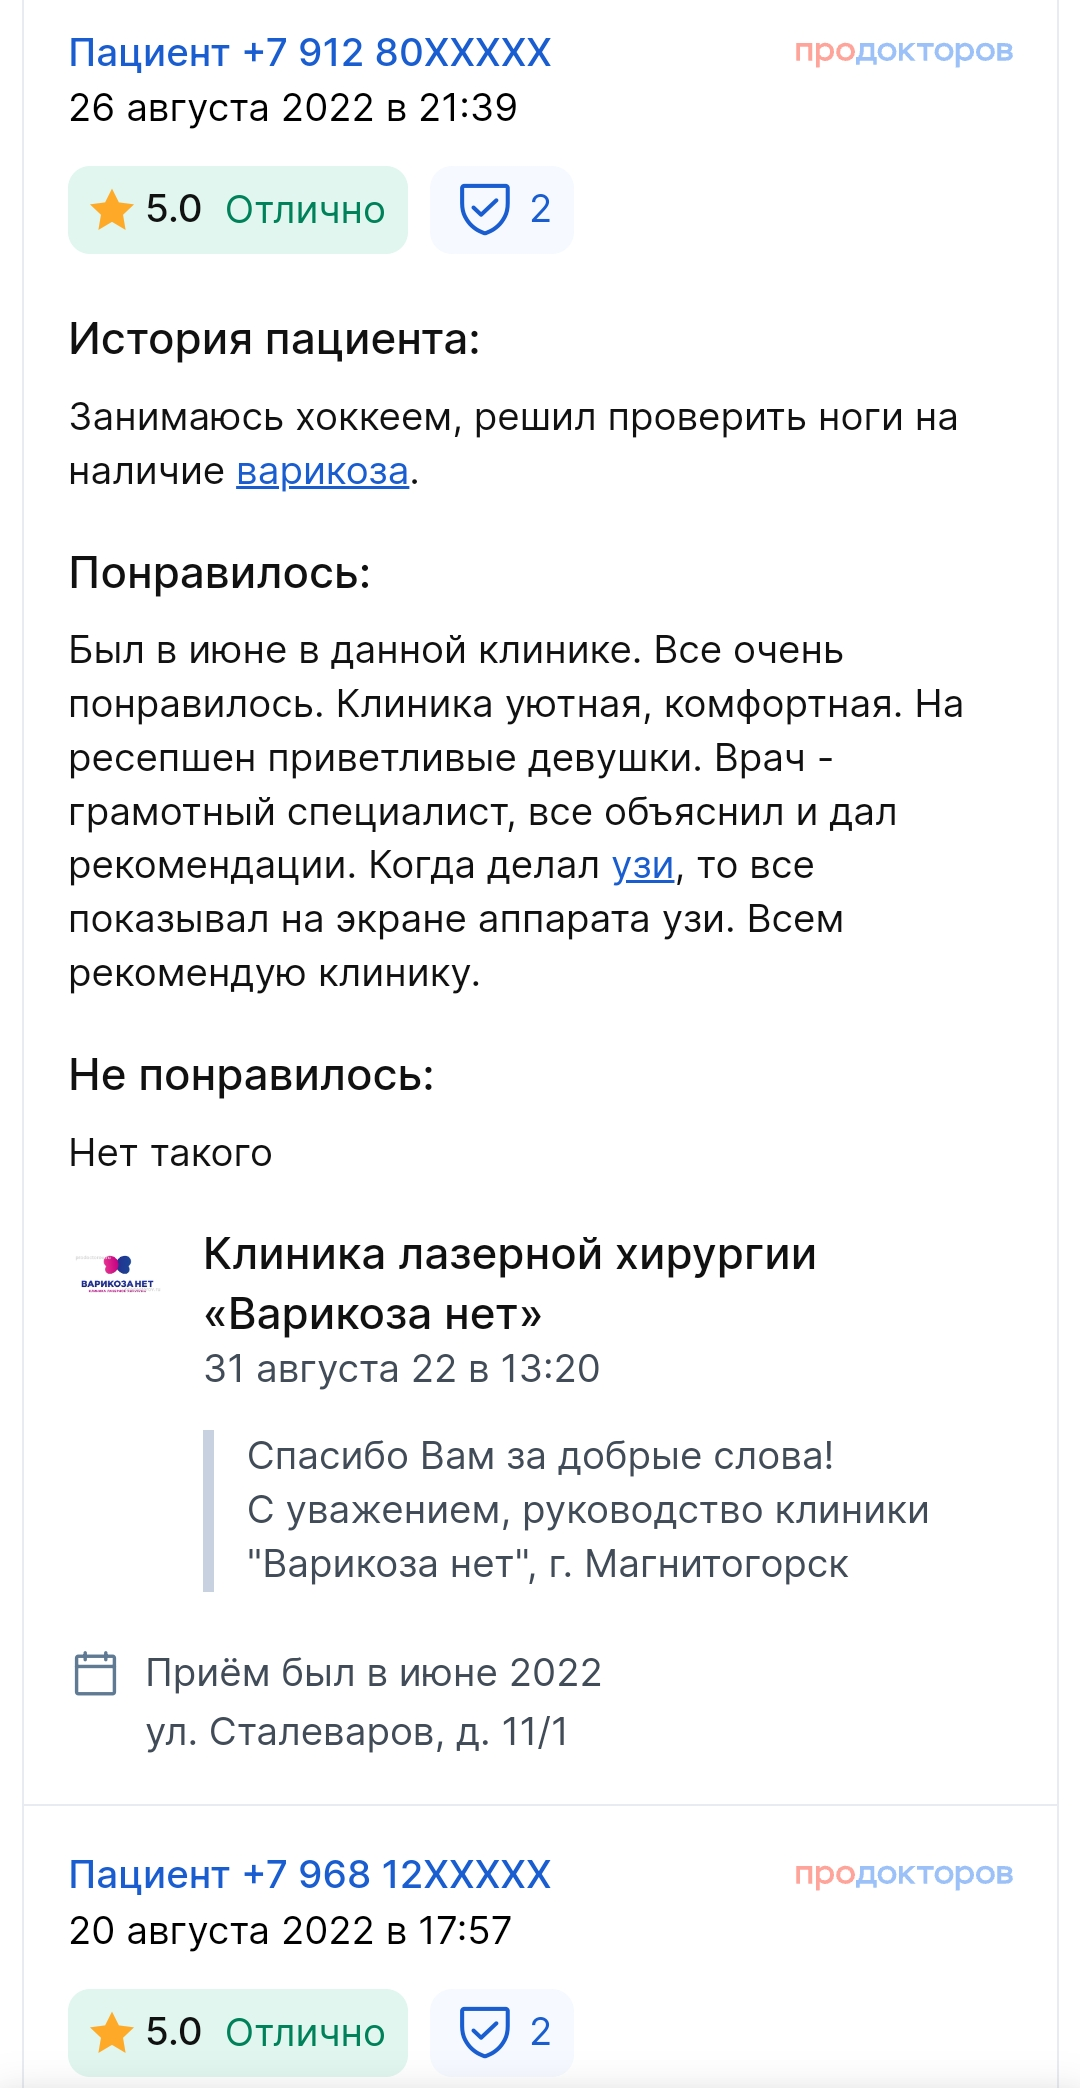Viewport: 1080px width, 2088px height.
Task: Click the продокторов logo in the first review
Action: point(903,51)
